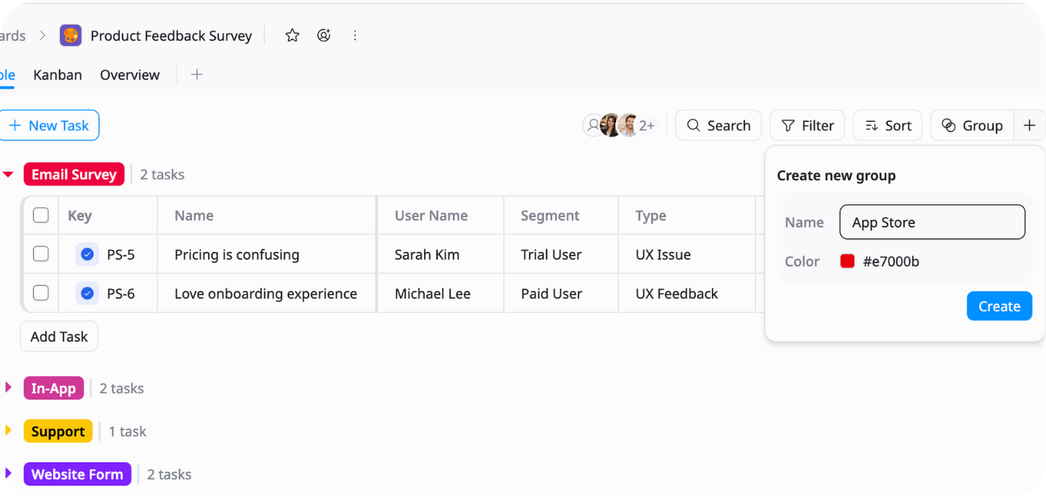
Task: Check the PS-5 row checkbox
Action: pos(41,254)
